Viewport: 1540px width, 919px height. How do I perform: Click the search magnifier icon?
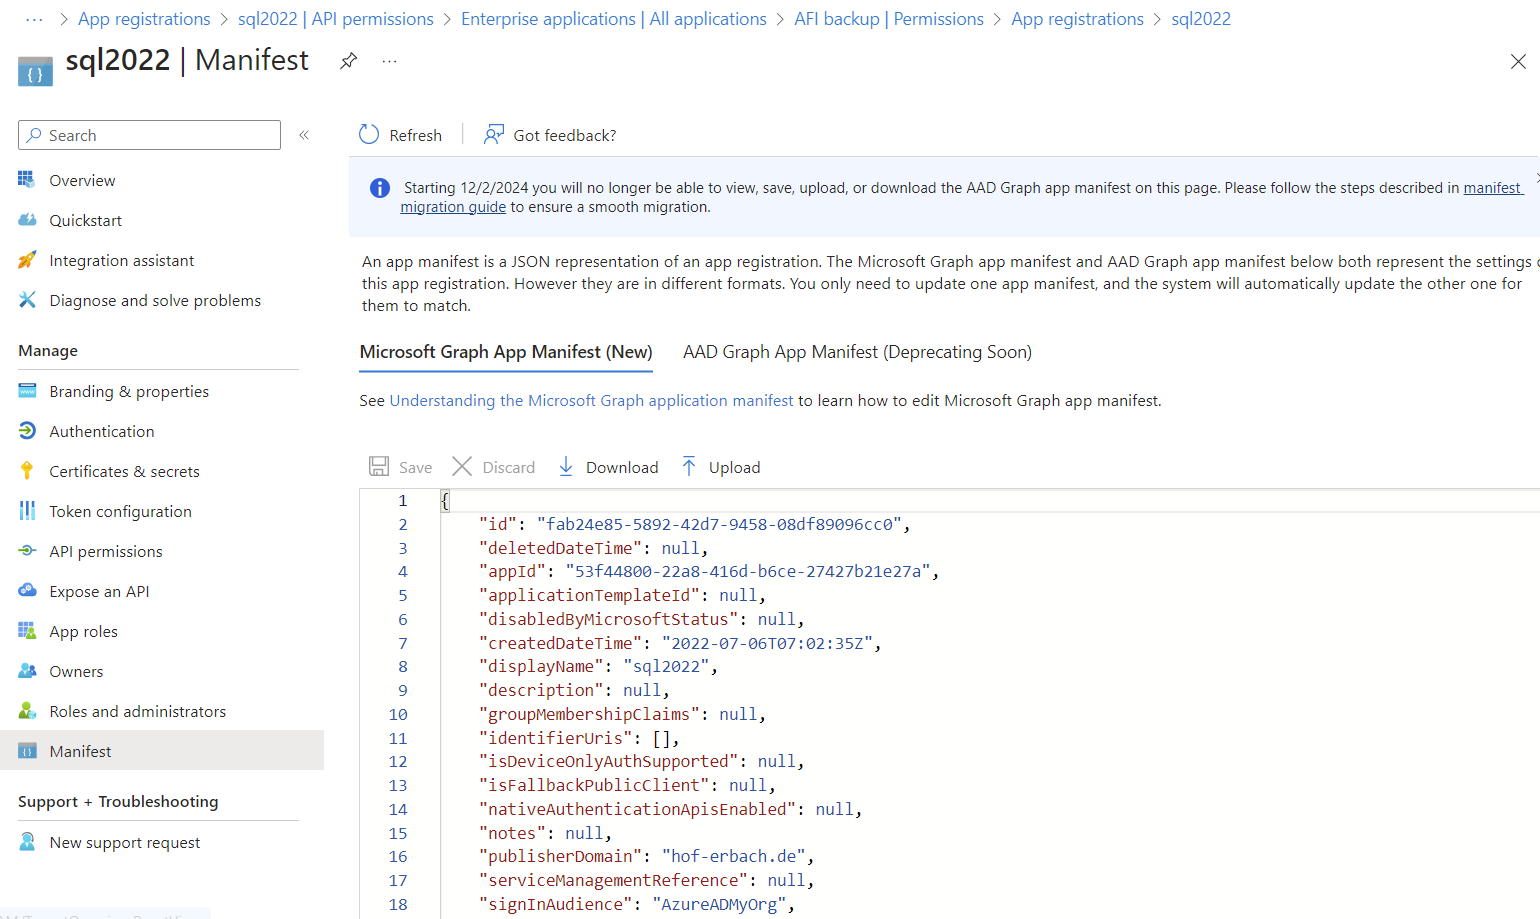pyautogui.click(x=35, y=135)
